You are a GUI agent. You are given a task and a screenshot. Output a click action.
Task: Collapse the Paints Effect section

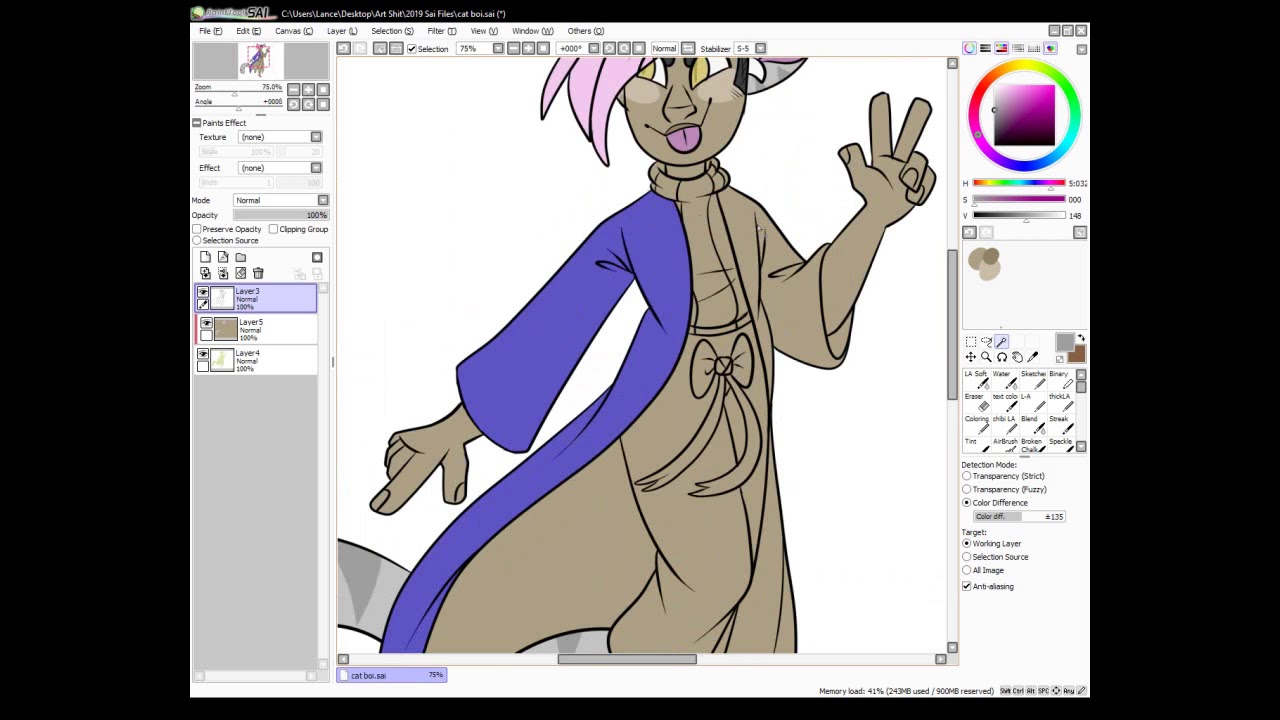tap(197, 123)
